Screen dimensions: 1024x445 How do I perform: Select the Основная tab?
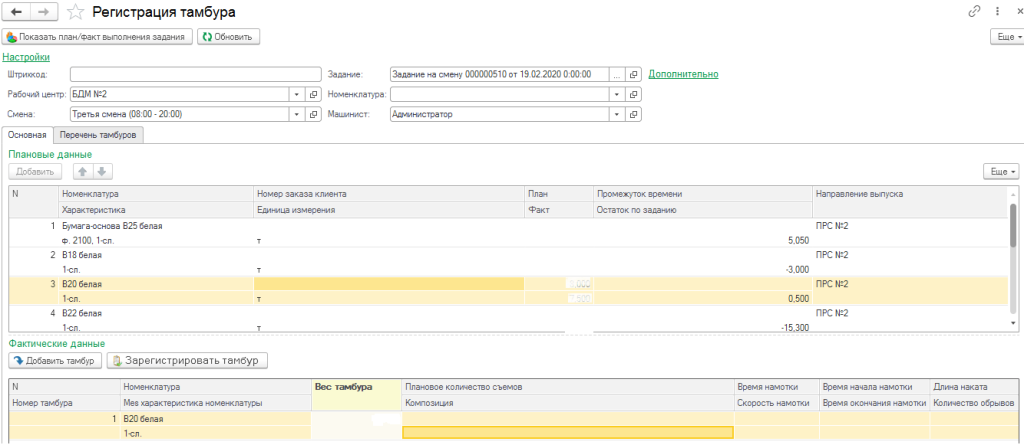point(27,135)
